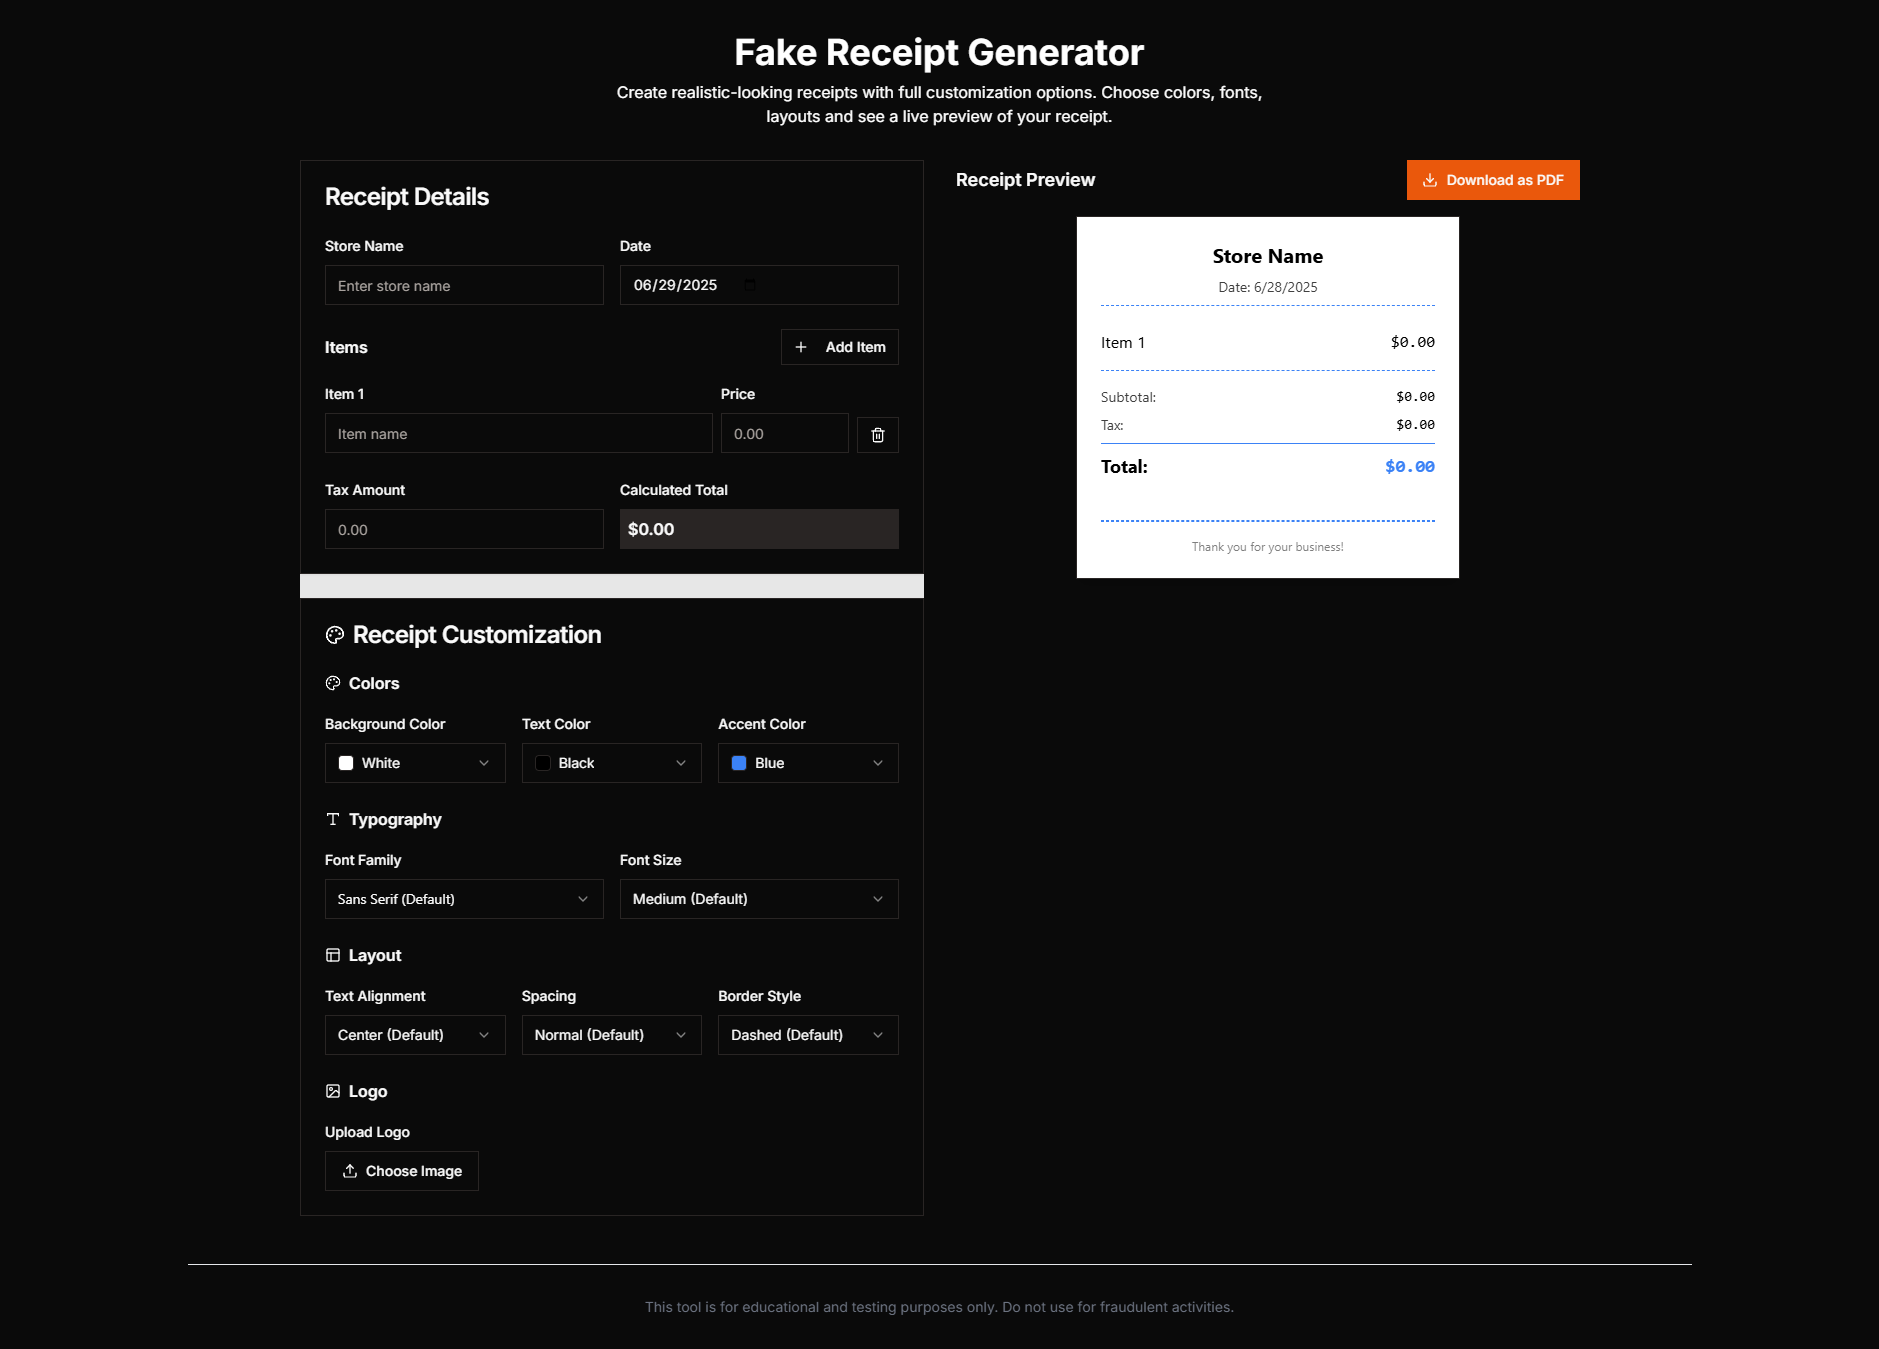Image resolution: width=1879 pixels, height=1349 pixels.
Task: Click the educational purposes disclaimer text
Action: pos(939,1307)
